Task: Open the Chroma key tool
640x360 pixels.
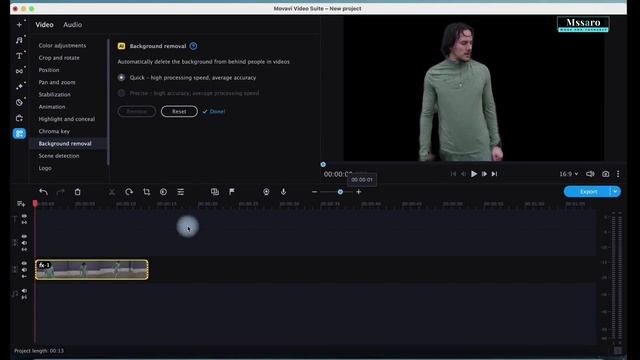Action: pyautogui.click(x=54, y=131)
